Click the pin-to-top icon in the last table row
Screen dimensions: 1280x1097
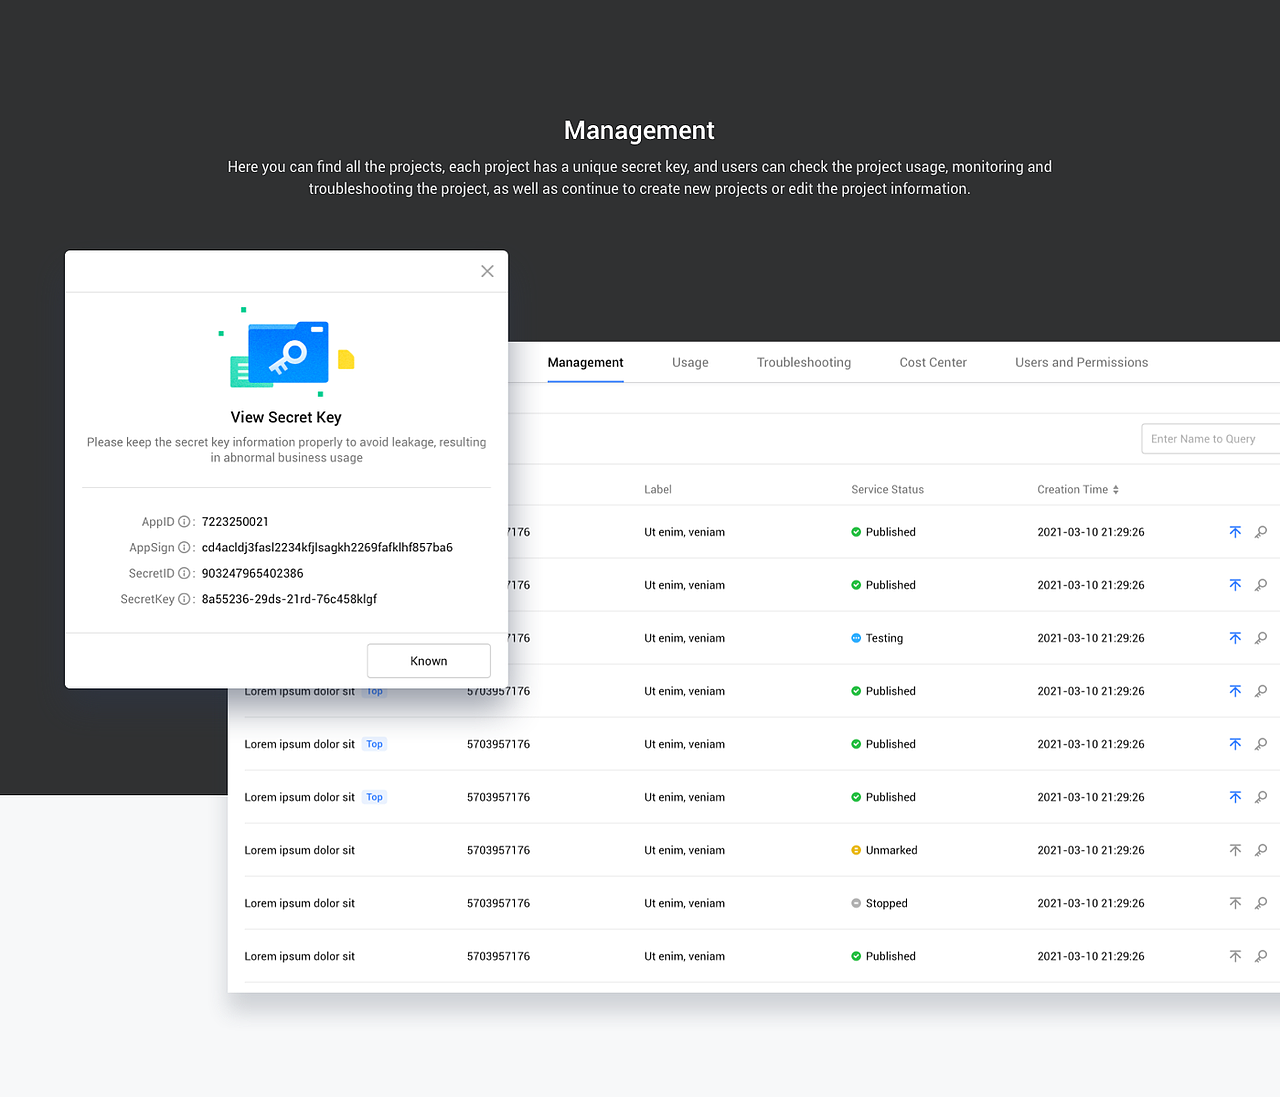click(1235, 956)
